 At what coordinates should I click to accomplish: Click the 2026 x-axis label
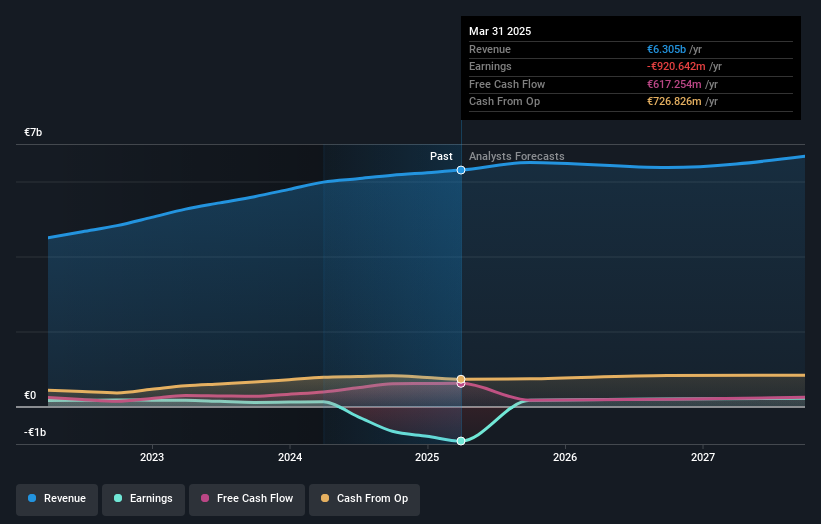click(565, 458)
